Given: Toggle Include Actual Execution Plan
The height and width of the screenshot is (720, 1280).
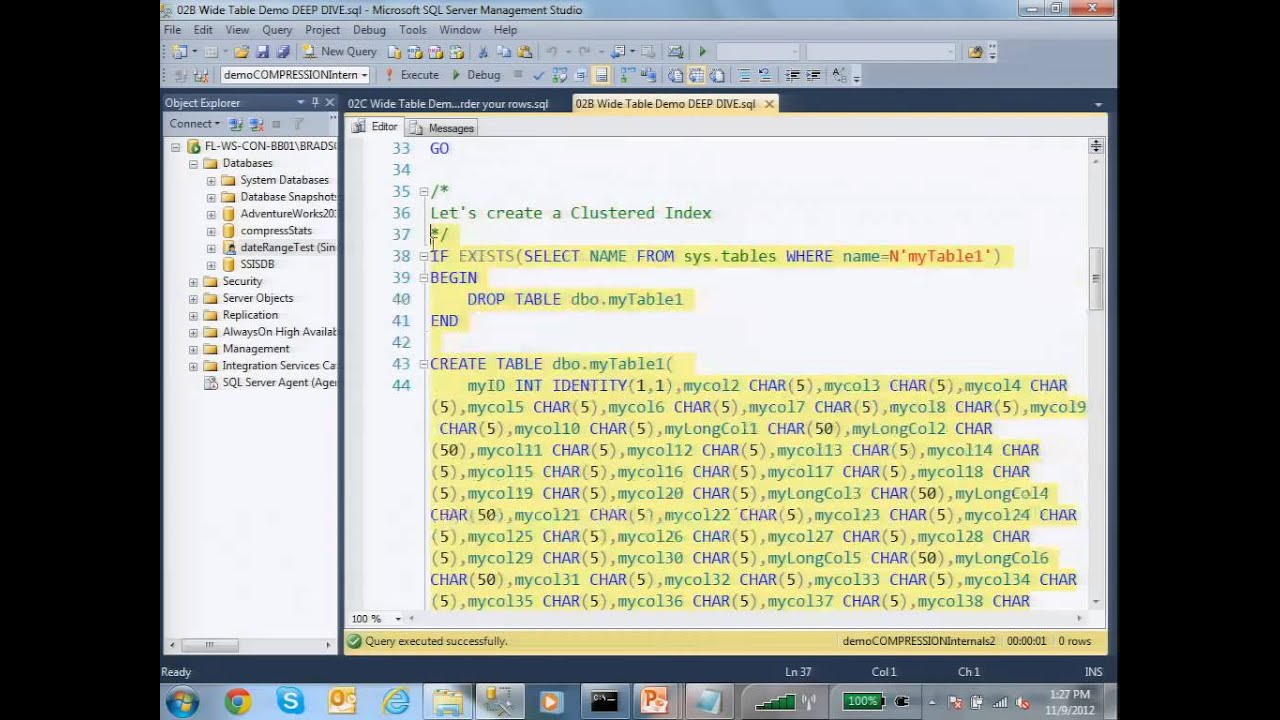Looking at the screenshot, I should (627, 75).
